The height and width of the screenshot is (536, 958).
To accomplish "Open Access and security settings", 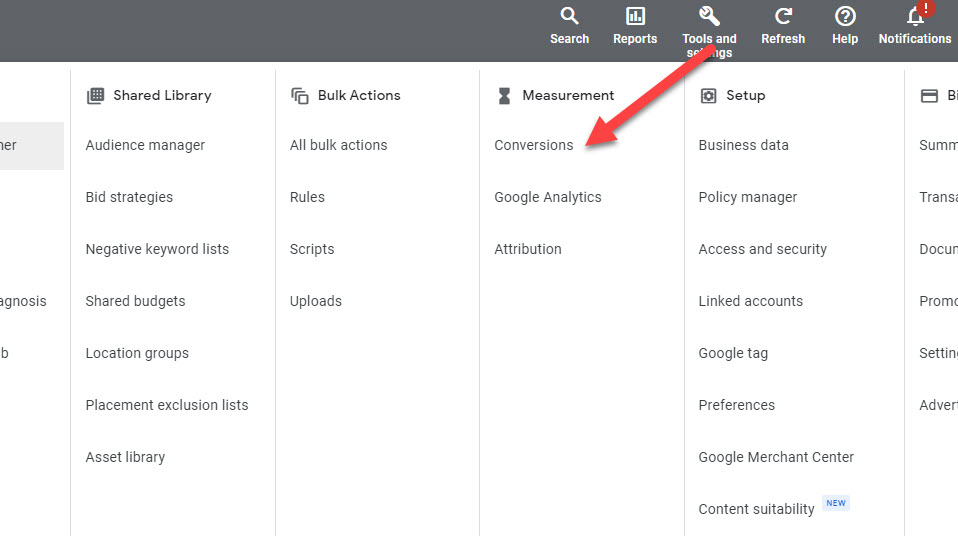I will 762,249.
